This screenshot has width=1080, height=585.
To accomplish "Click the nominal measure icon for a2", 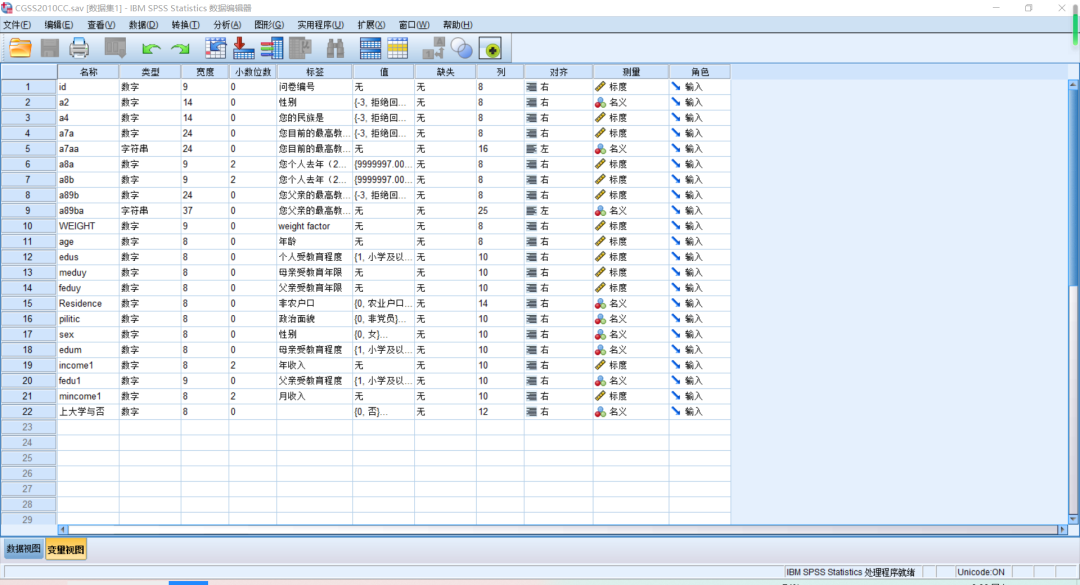I will (601, 102).
